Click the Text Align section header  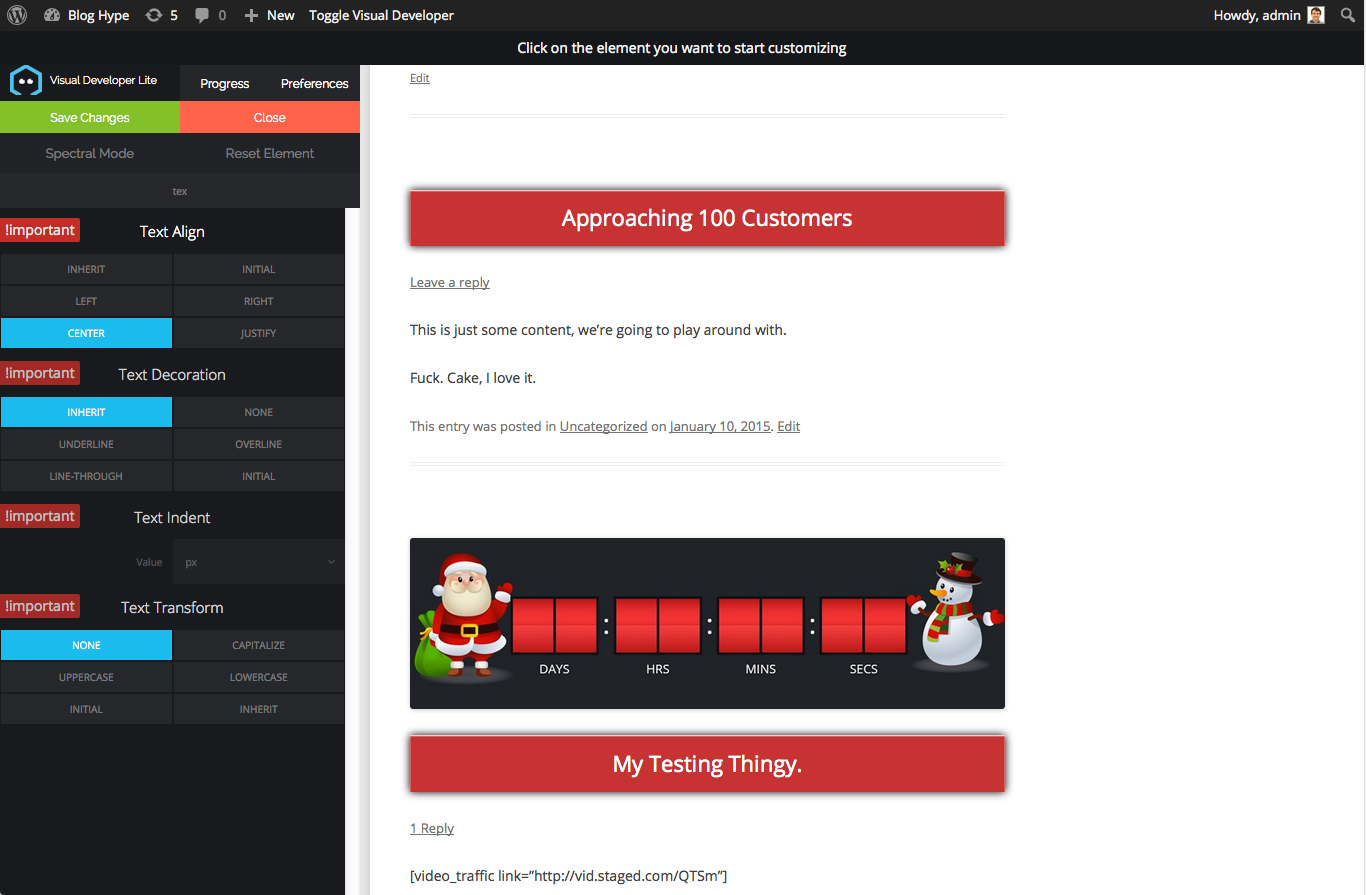172,231
